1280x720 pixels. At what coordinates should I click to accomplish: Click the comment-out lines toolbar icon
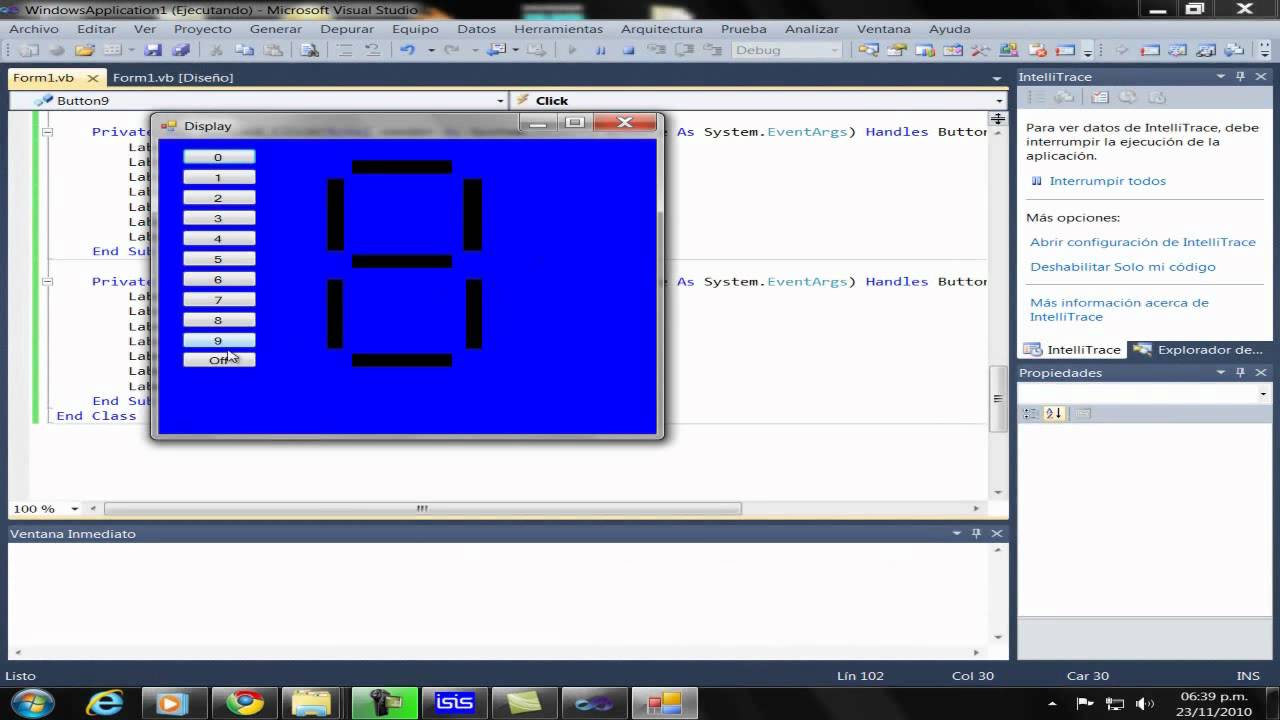(344, 50)
